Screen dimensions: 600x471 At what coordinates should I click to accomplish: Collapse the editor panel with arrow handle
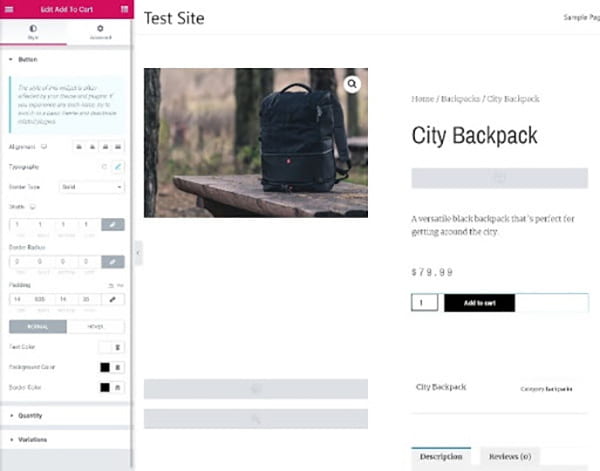[138, 253]
